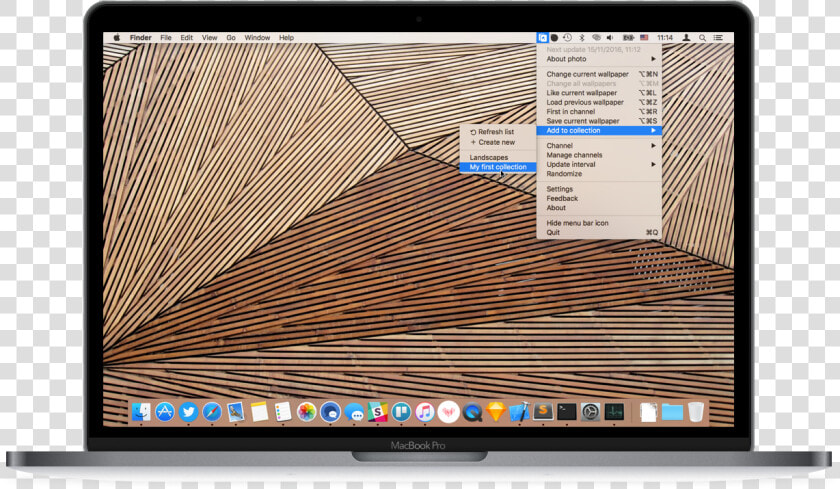Open Sketch diamond icon in dock
The image size is (840, 489).
click(496, 412)
